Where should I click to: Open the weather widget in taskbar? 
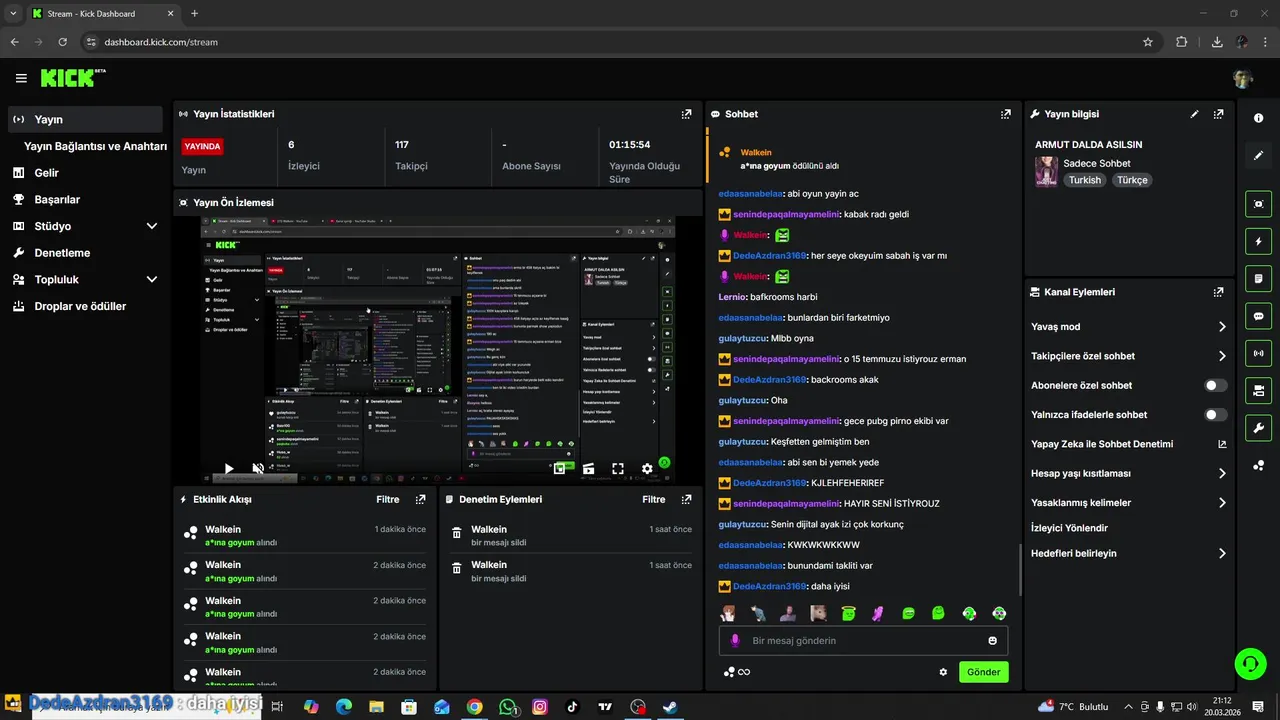click(1073, 707)
